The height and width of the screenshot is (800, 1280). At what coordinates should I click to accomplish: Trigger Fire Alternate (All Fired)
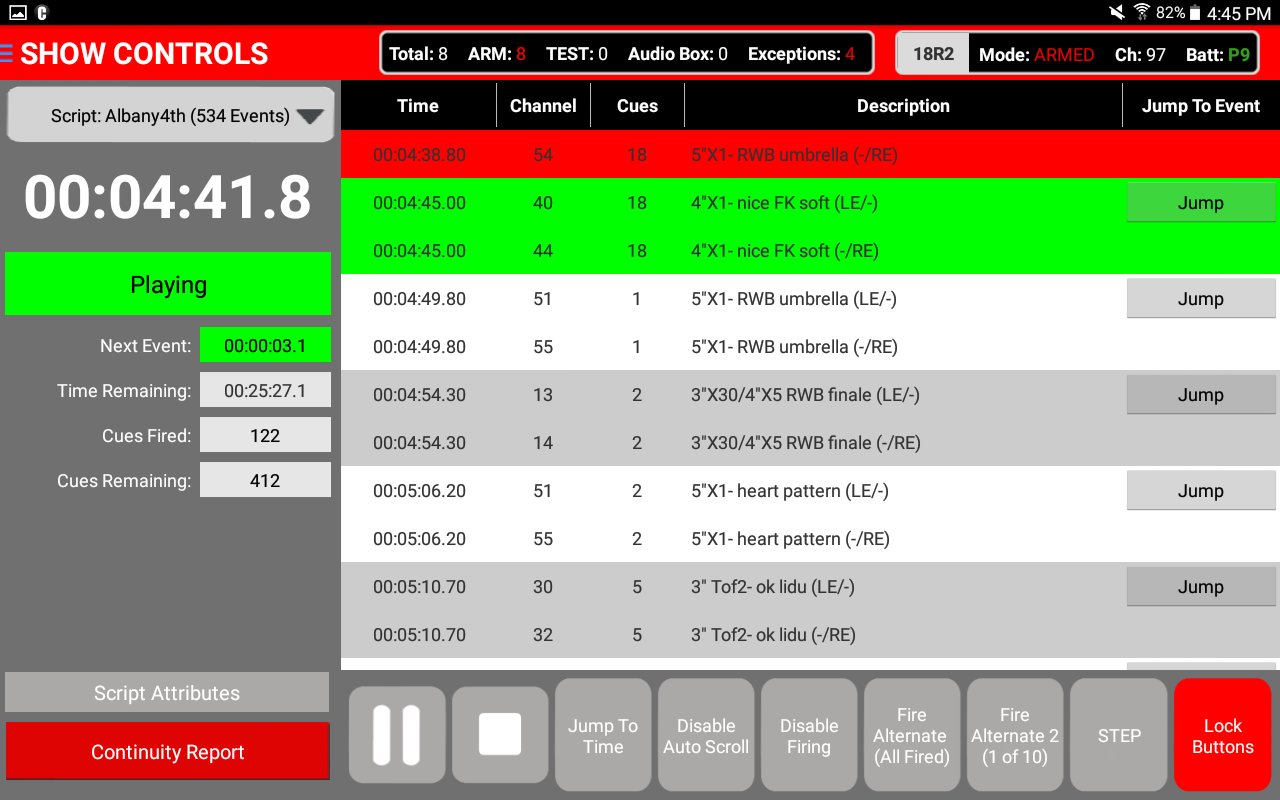click(x=911, y=734)
